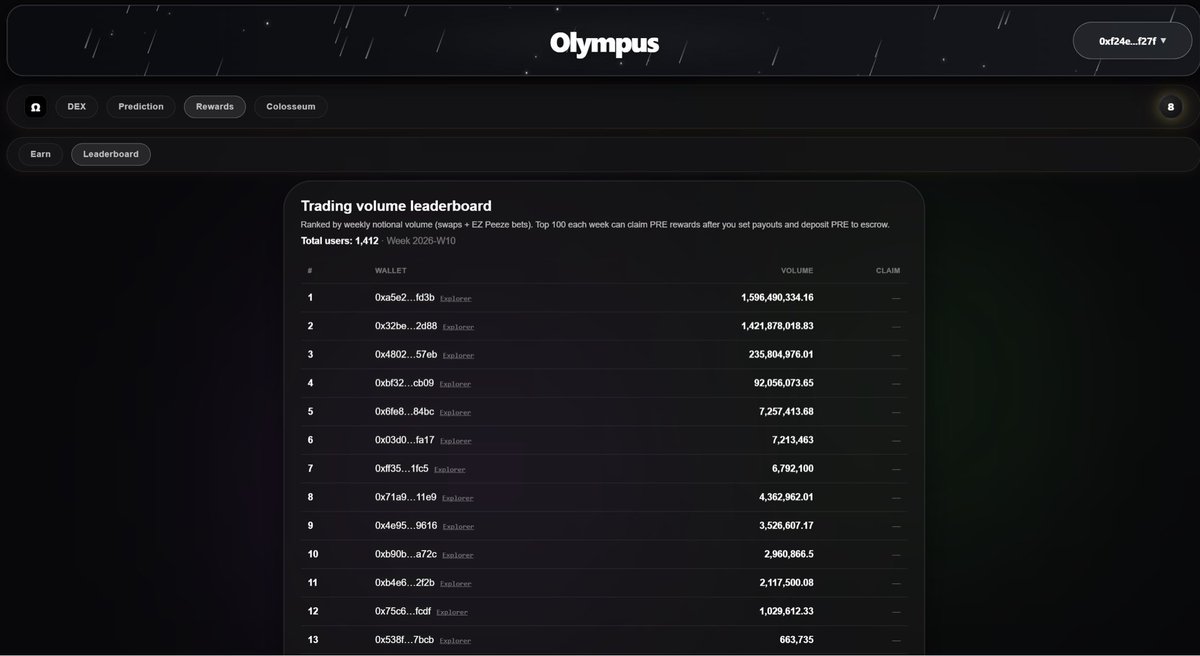Viewport: 1200px width, 656px height.
Task: Click volume value 7,213,463
Action: (x=793, y=440)
